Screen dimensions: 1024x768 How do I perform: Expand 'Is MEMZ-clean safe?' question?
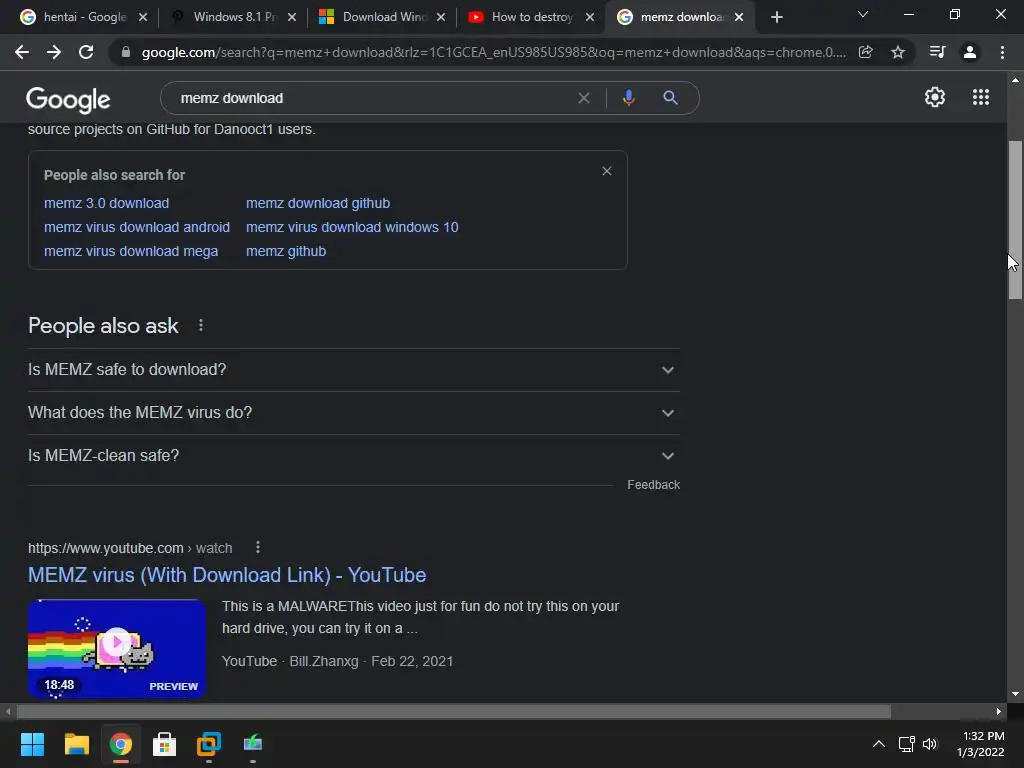(x=353, y=456)
